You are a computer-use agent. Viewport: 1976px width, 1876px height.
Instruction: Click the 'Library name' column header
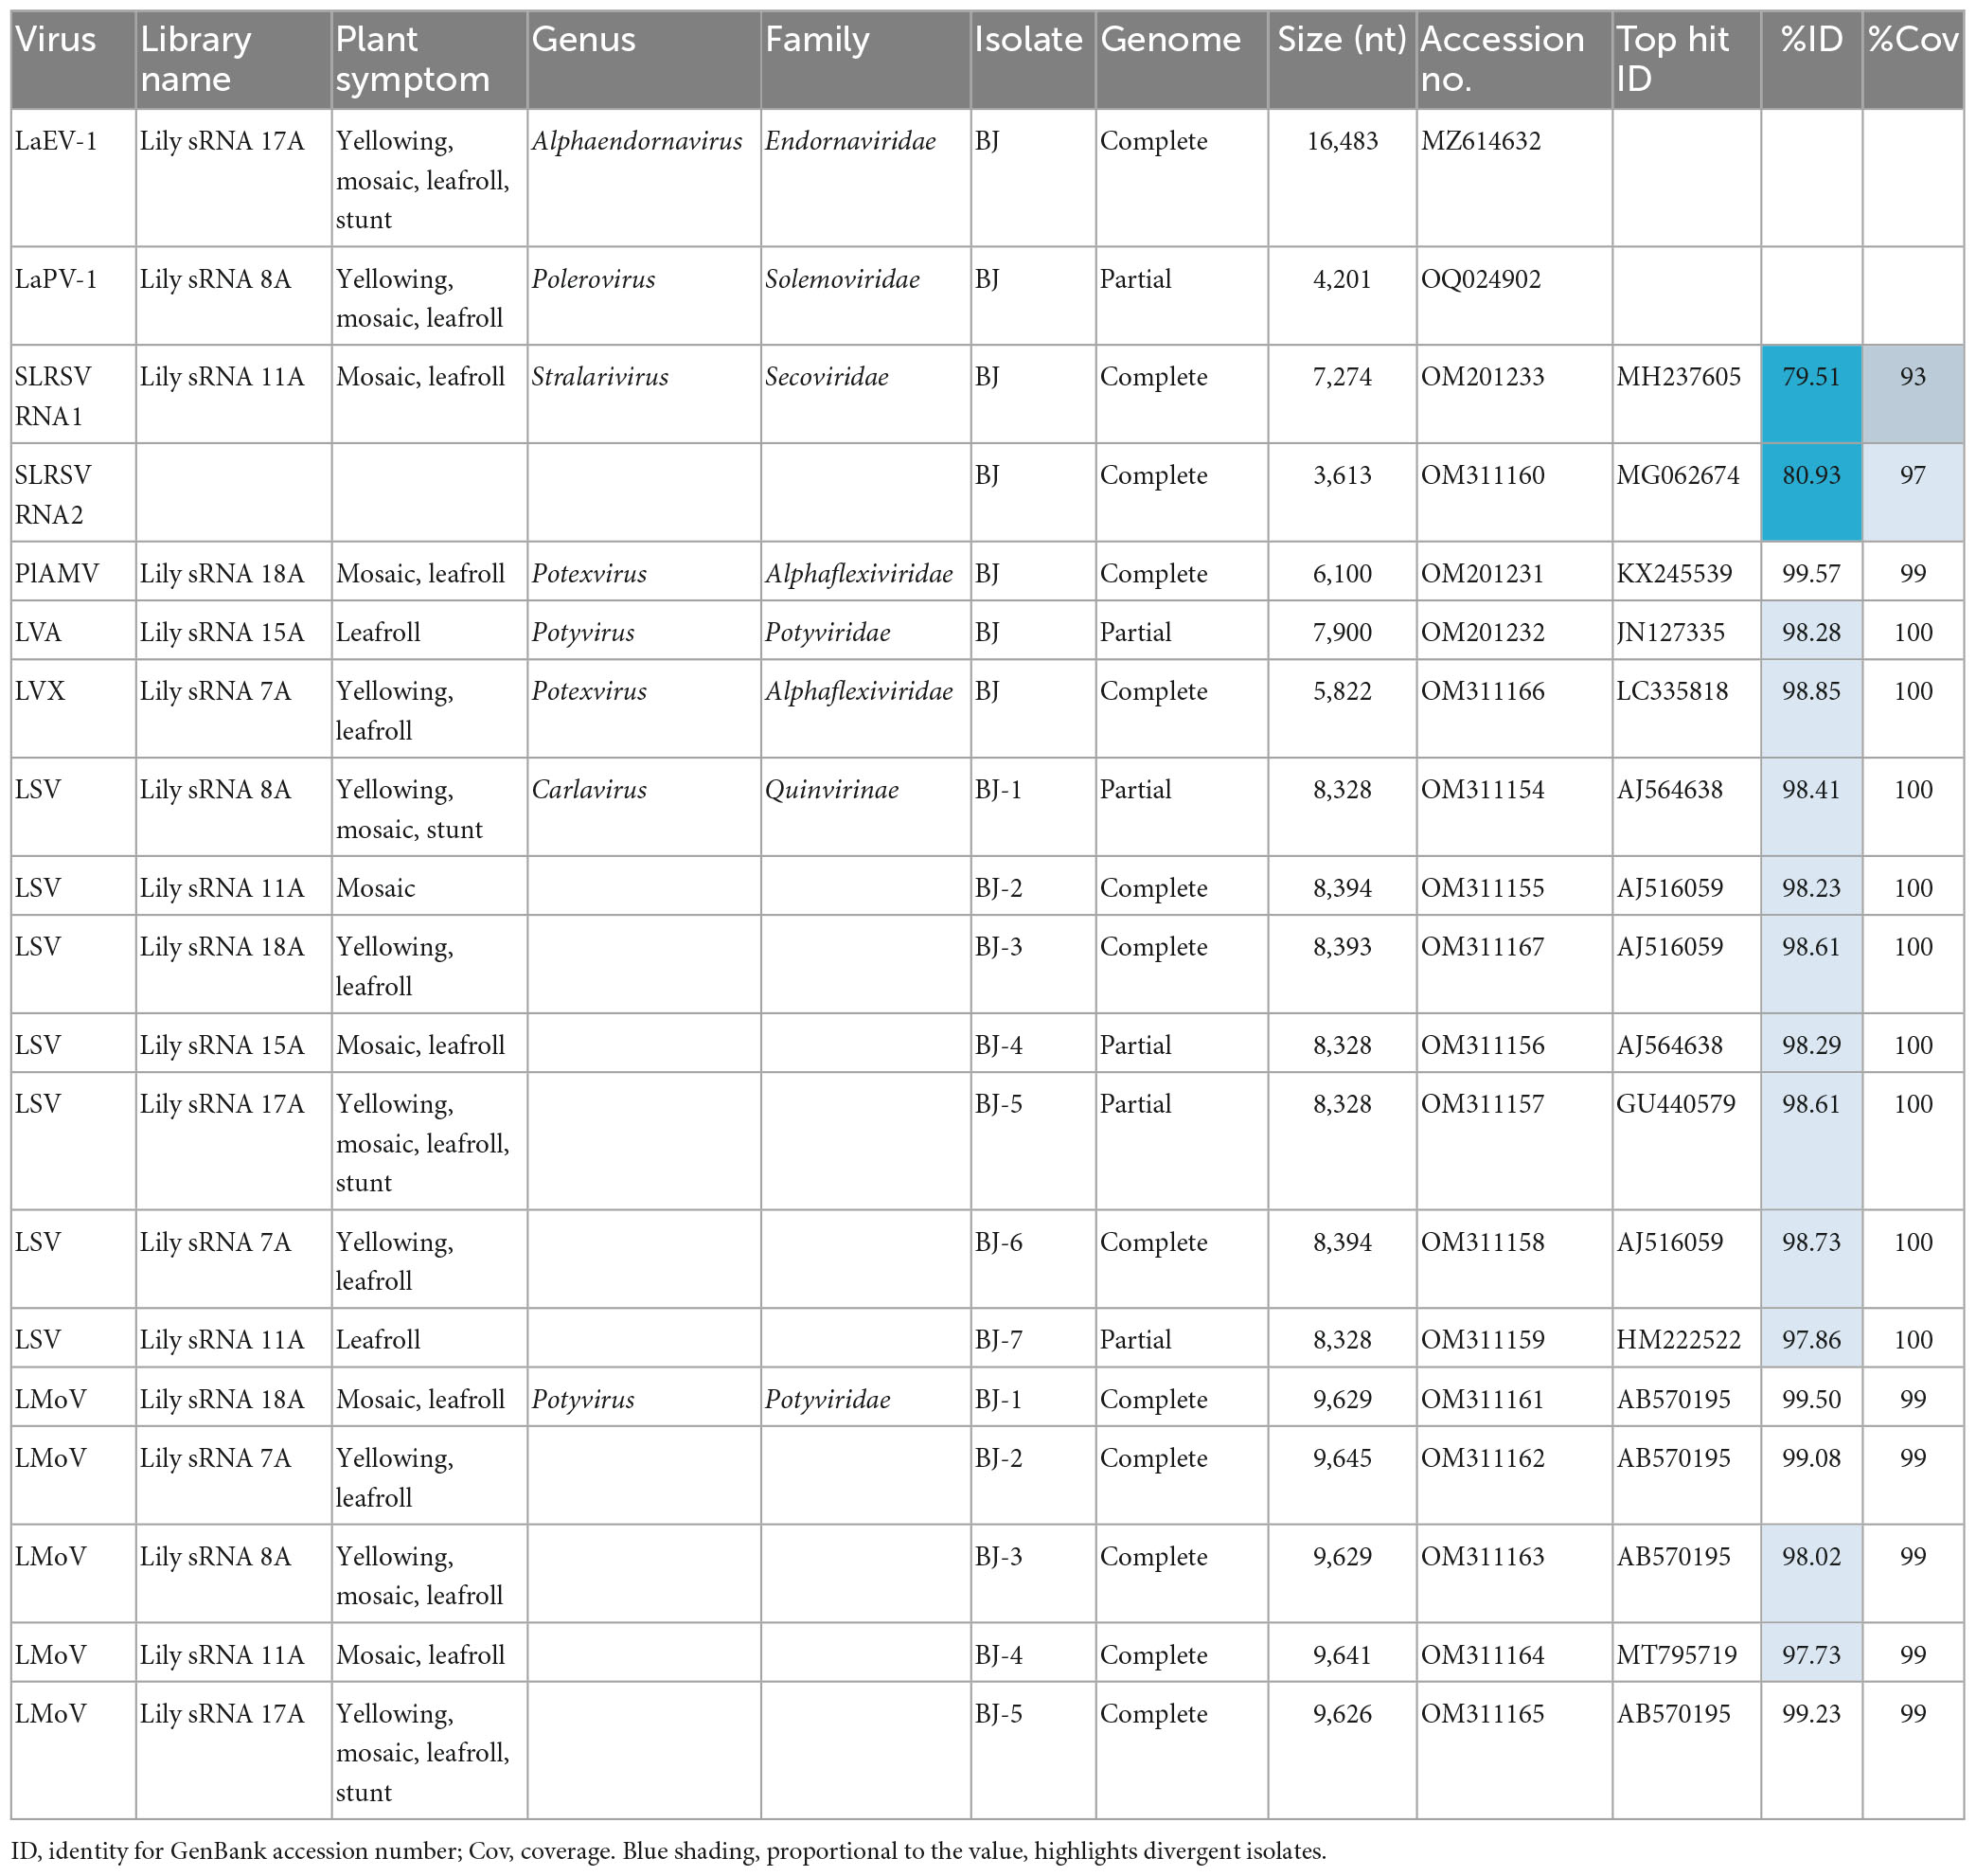[x=234, y=59]
